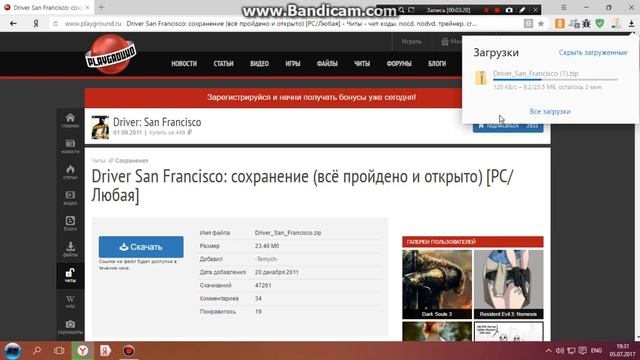Viewport: 640px width, 360px height.
Task: Open Файлы download icon in left sidebar
Action: (70, 249)
